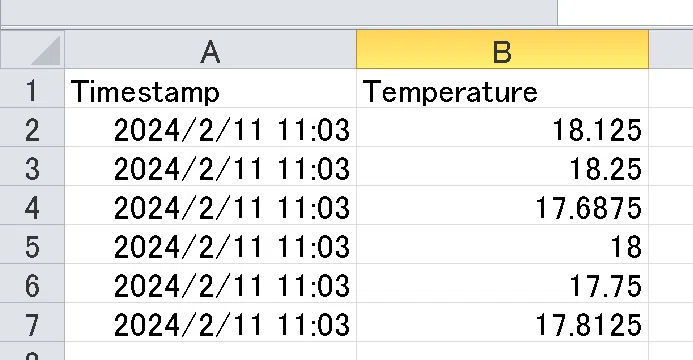Viewport: 693px width, 360px height.
Task: Click the Temperature header cell
Action: coord(503,88)
